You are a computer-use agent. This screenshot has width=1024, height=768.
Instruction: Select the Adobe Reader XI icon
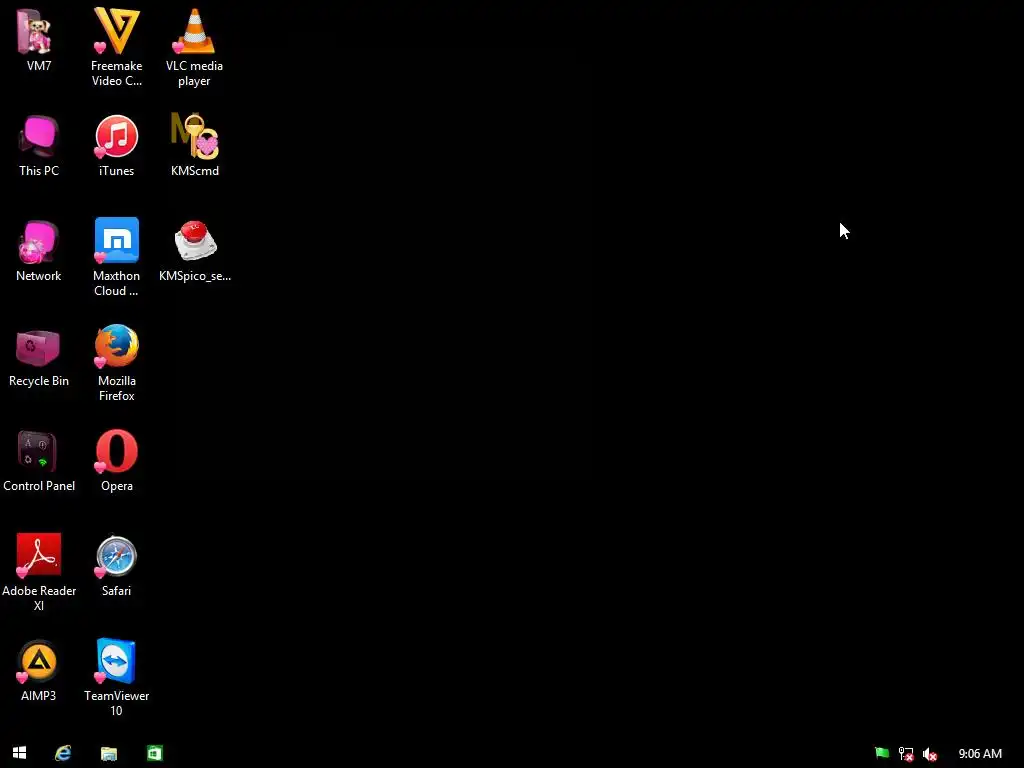click(39, 555)
